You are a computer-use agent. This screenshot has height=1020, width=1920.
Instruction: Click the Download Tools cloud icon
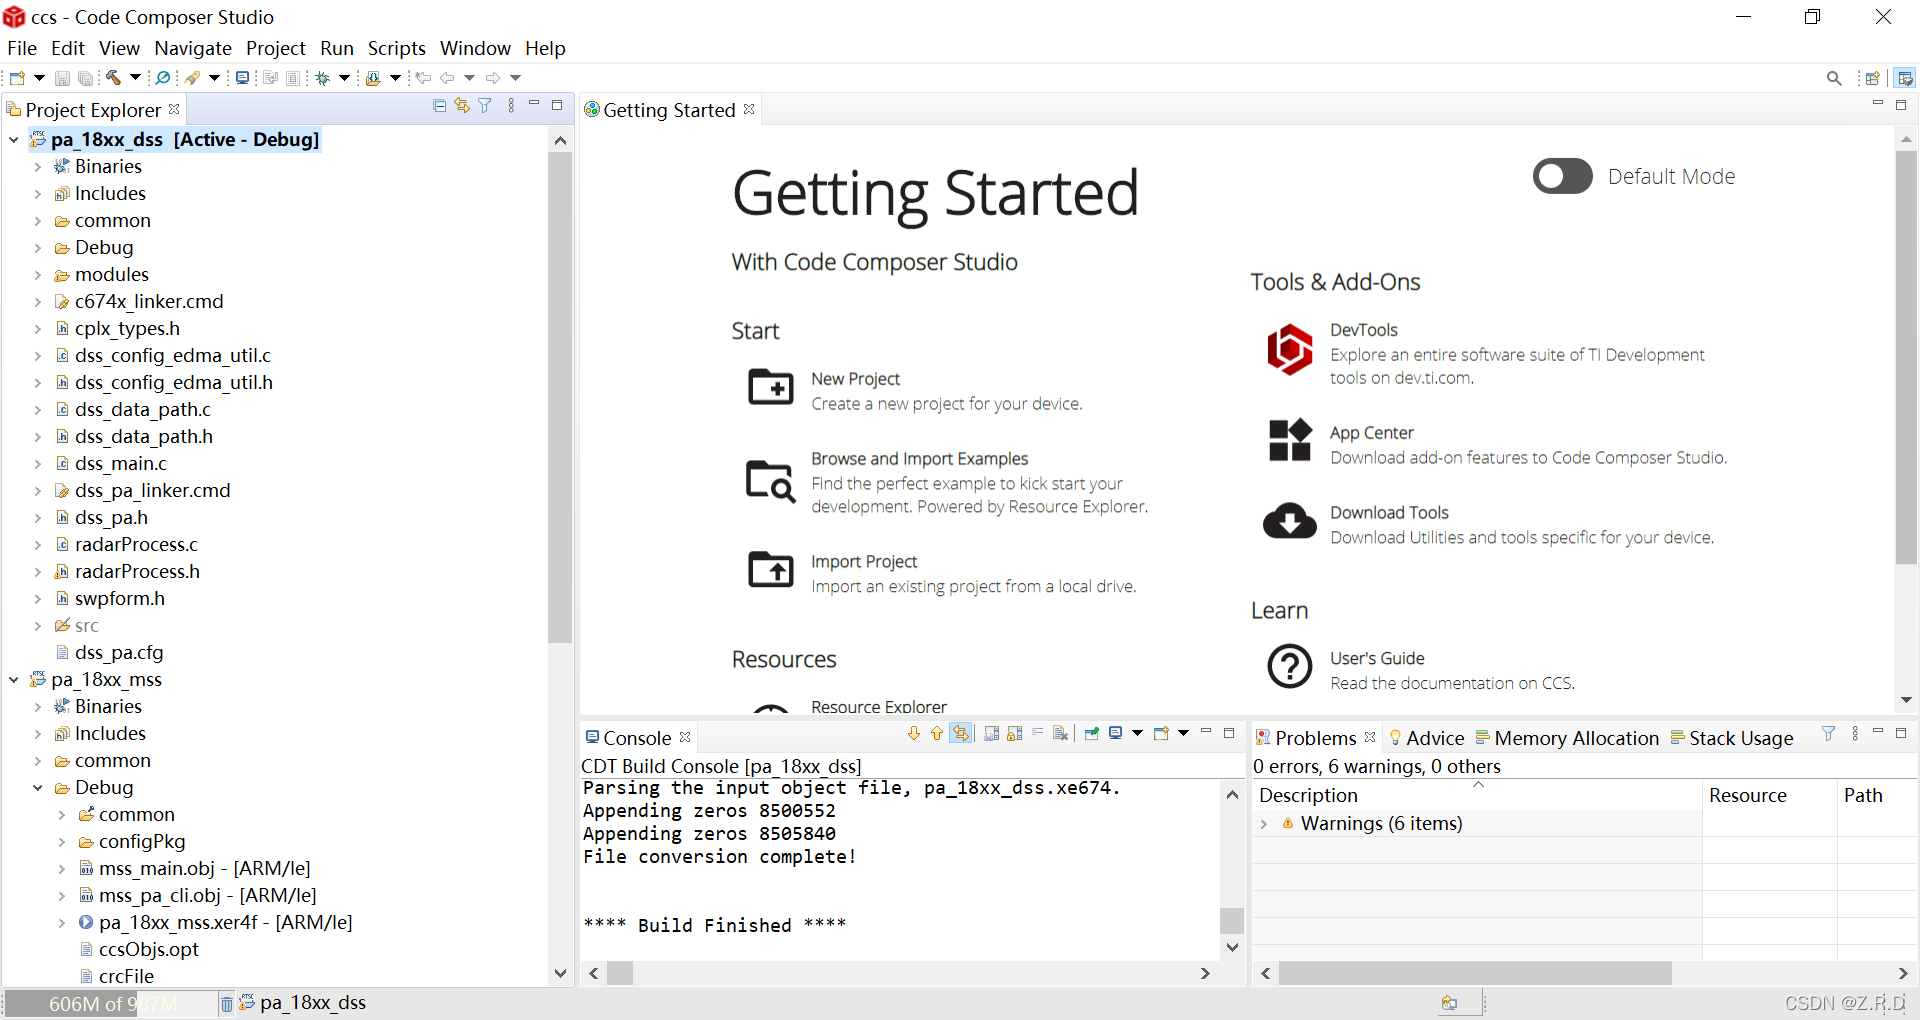(1290, 521)
